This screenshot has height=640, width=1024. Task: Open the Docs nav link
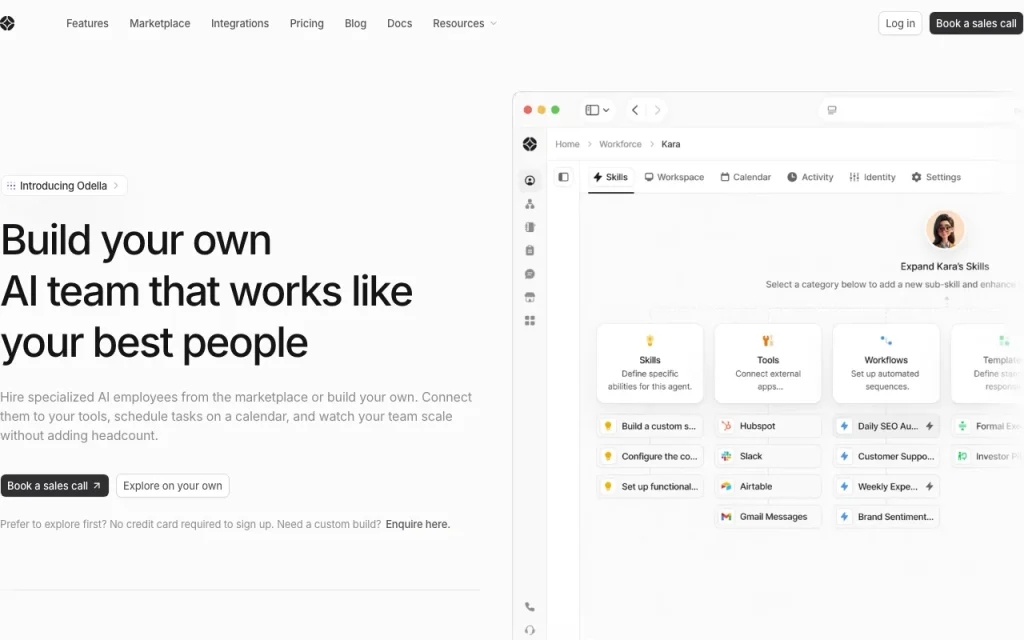tap(400, 24)
